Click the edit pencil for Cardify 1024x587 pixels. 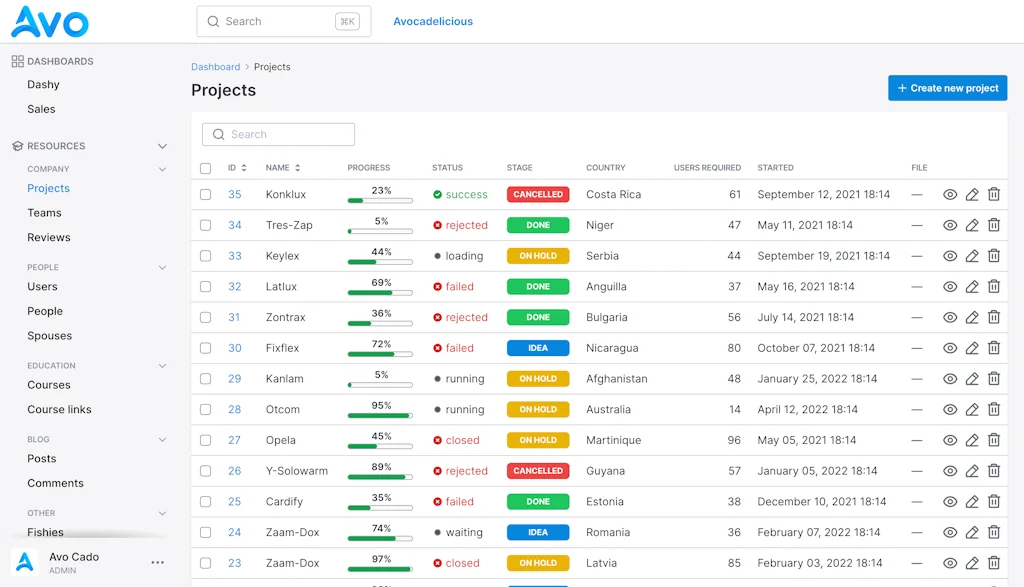coord(971,501)
